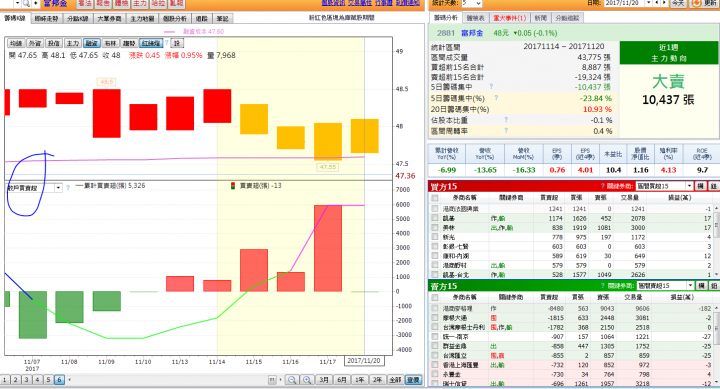Image resolution: width=720 pixels, height=389 pixels.
Task: Toggle the 均線 indicator button
Action: pyautogui.click(x=16, y=43)
